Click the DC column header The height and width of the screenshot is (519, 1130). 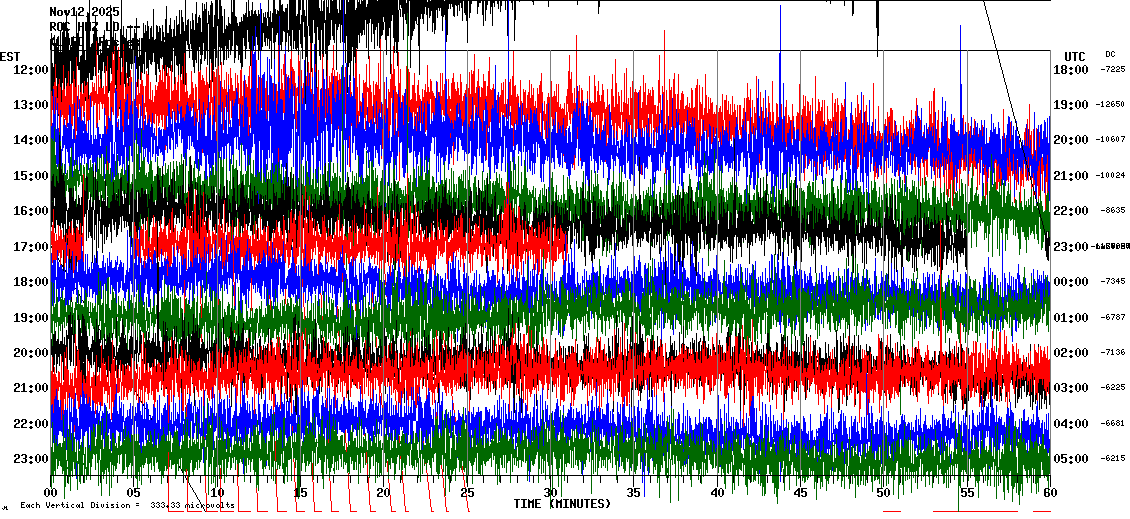coord(1110,54)
